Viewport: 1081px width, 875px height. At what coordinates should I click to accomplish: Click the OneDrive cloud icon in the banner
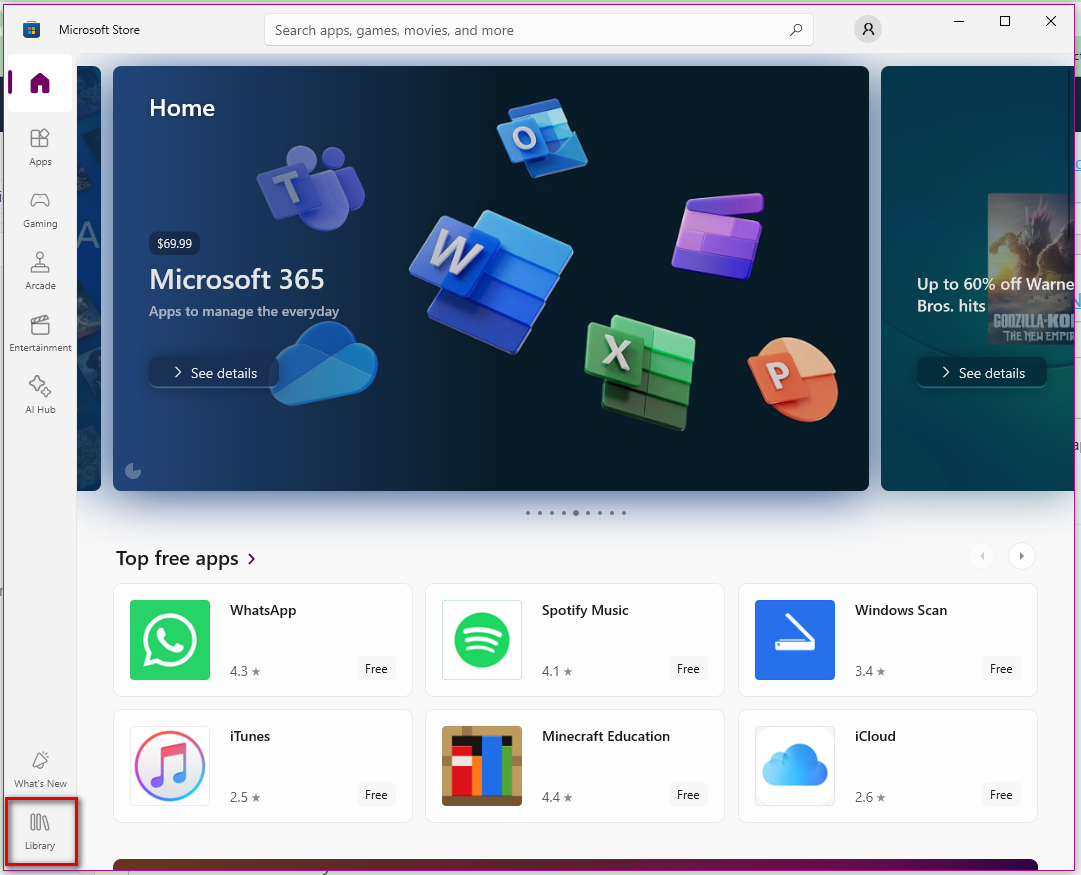click(x=324, y=363)
